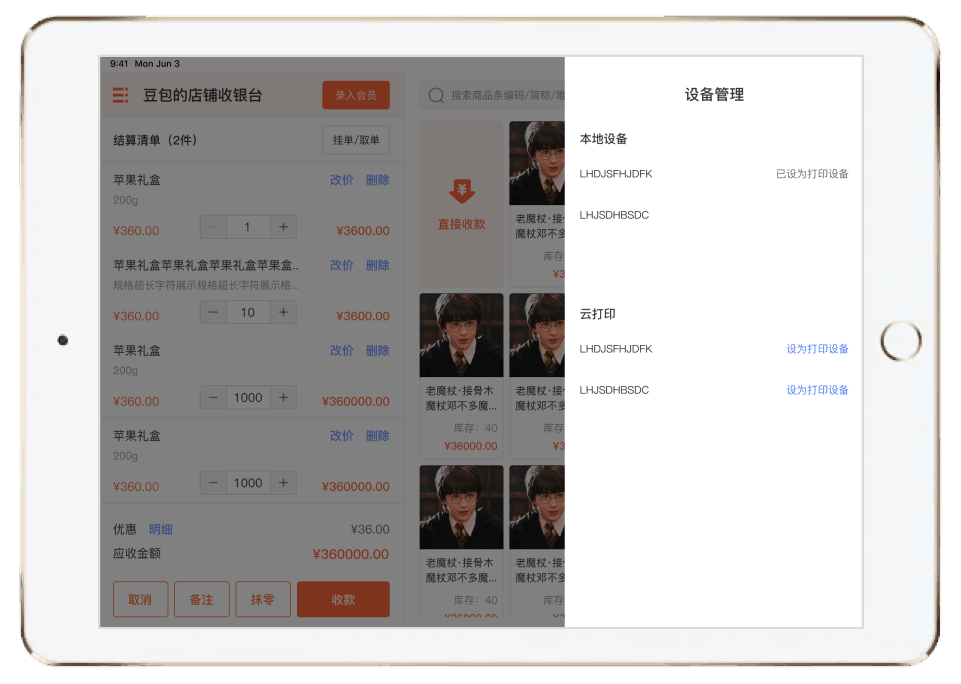Open the hamburger menu beside the store title
The image size is (961, 684).
click(x=121, y=95)
